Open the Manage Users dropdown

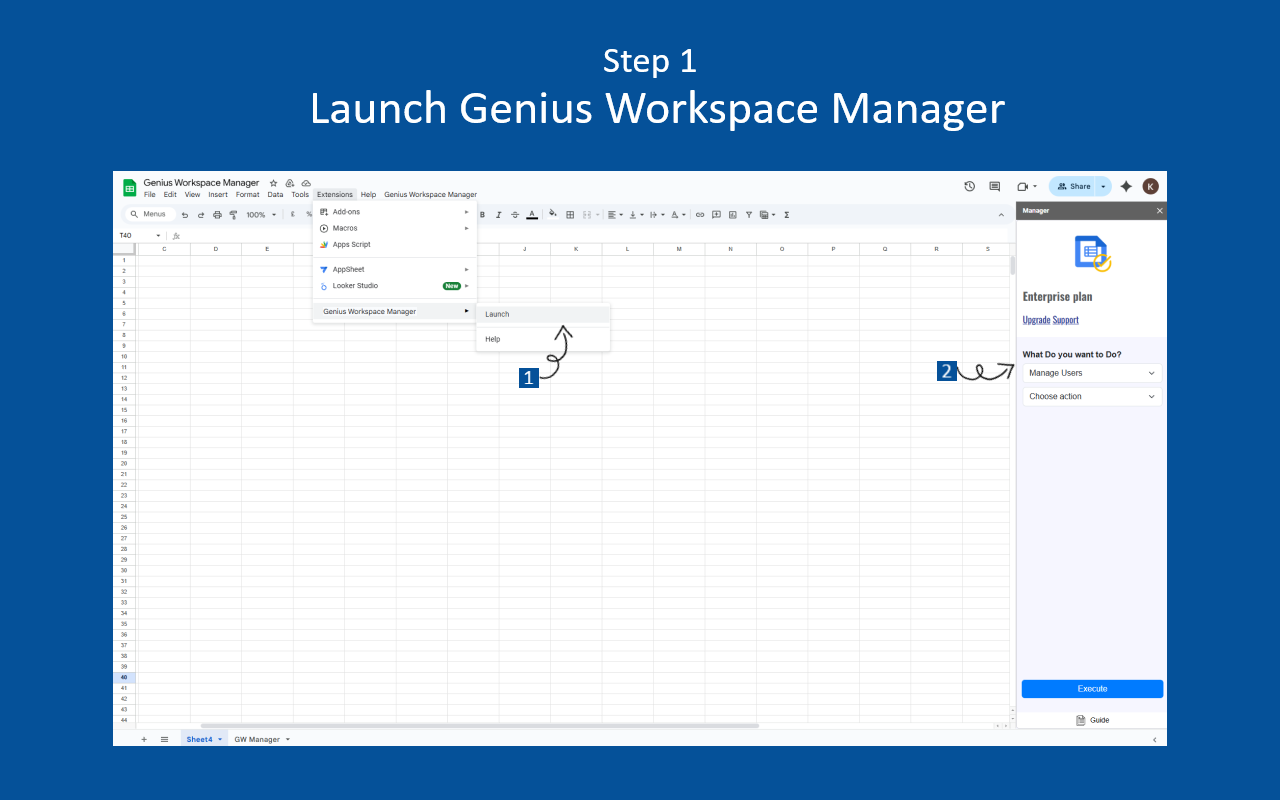1092,373
